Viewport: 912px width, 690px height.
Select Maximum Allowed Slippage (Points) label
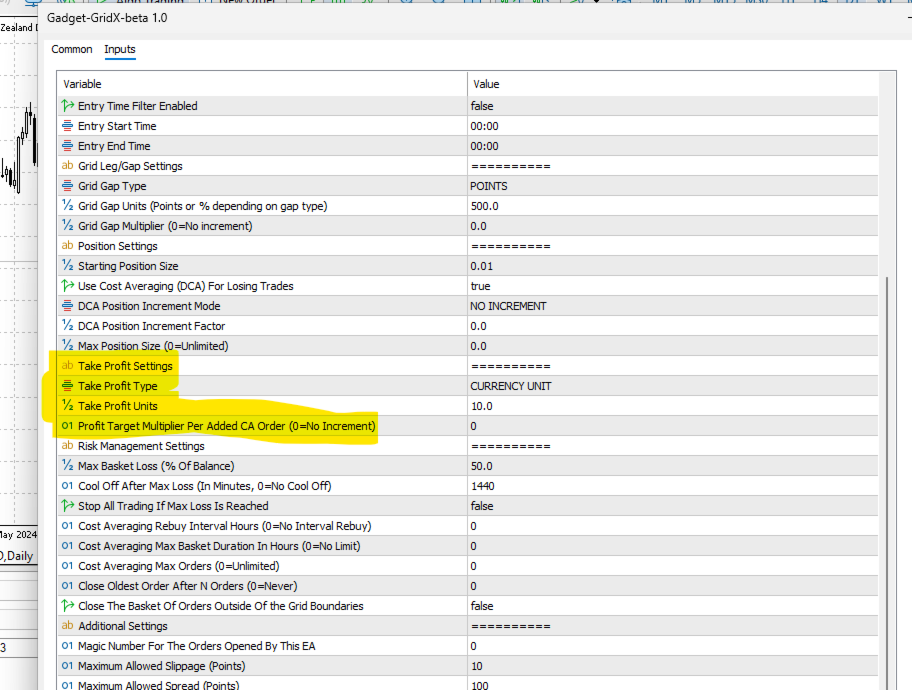click(162, 666)
